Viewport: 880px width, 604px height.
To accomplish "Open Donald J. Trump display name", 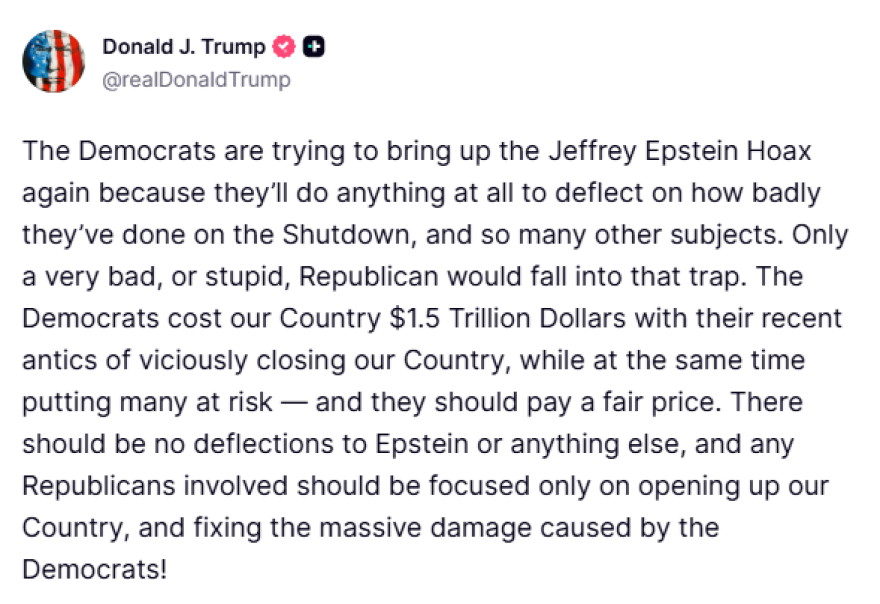I will 184,47.
